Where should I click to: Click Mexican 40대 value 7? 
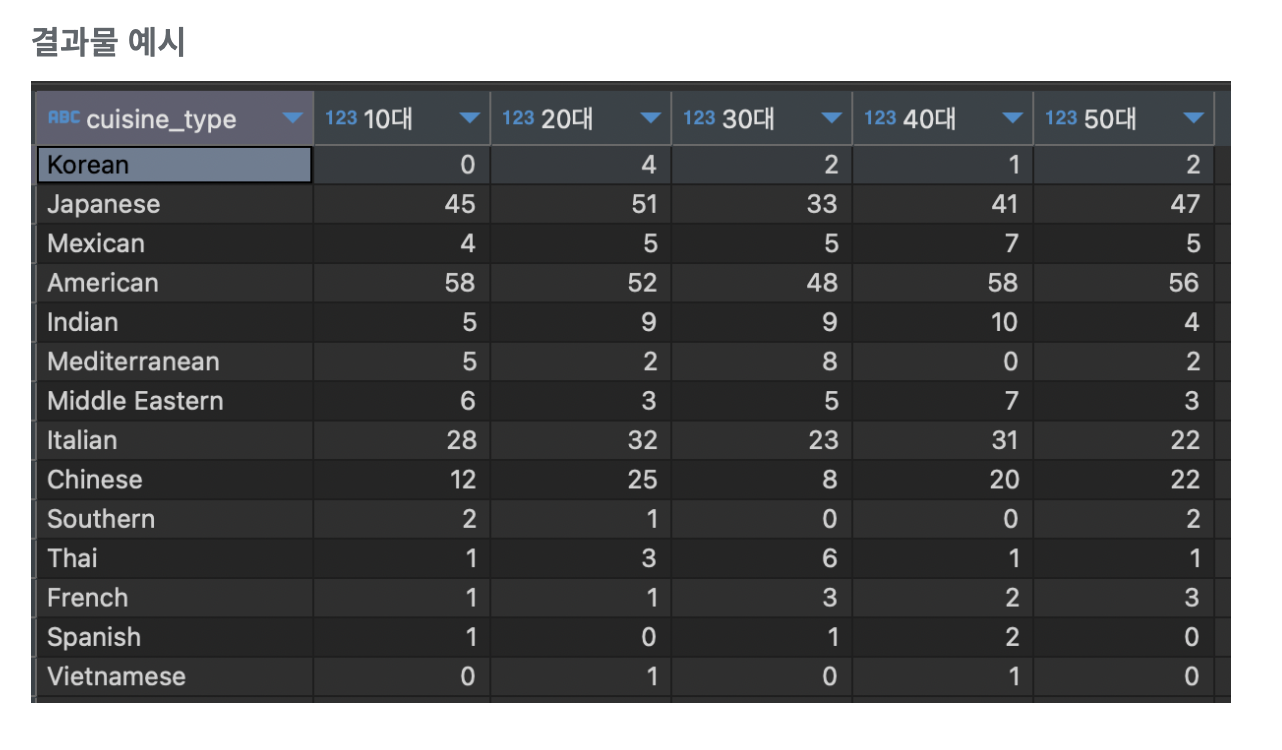click(1011, 243)
